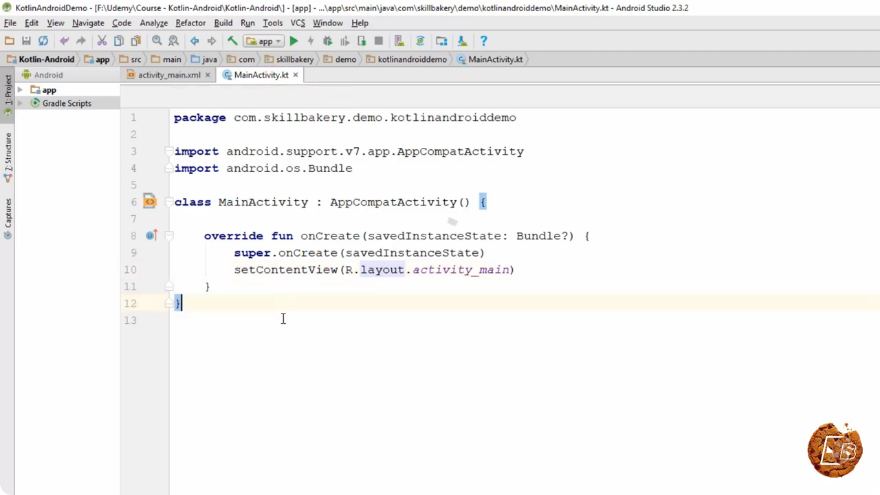The image size is (880, 495).
Task: Toggle the 2: Structure tool window
Action: (7, 157)
